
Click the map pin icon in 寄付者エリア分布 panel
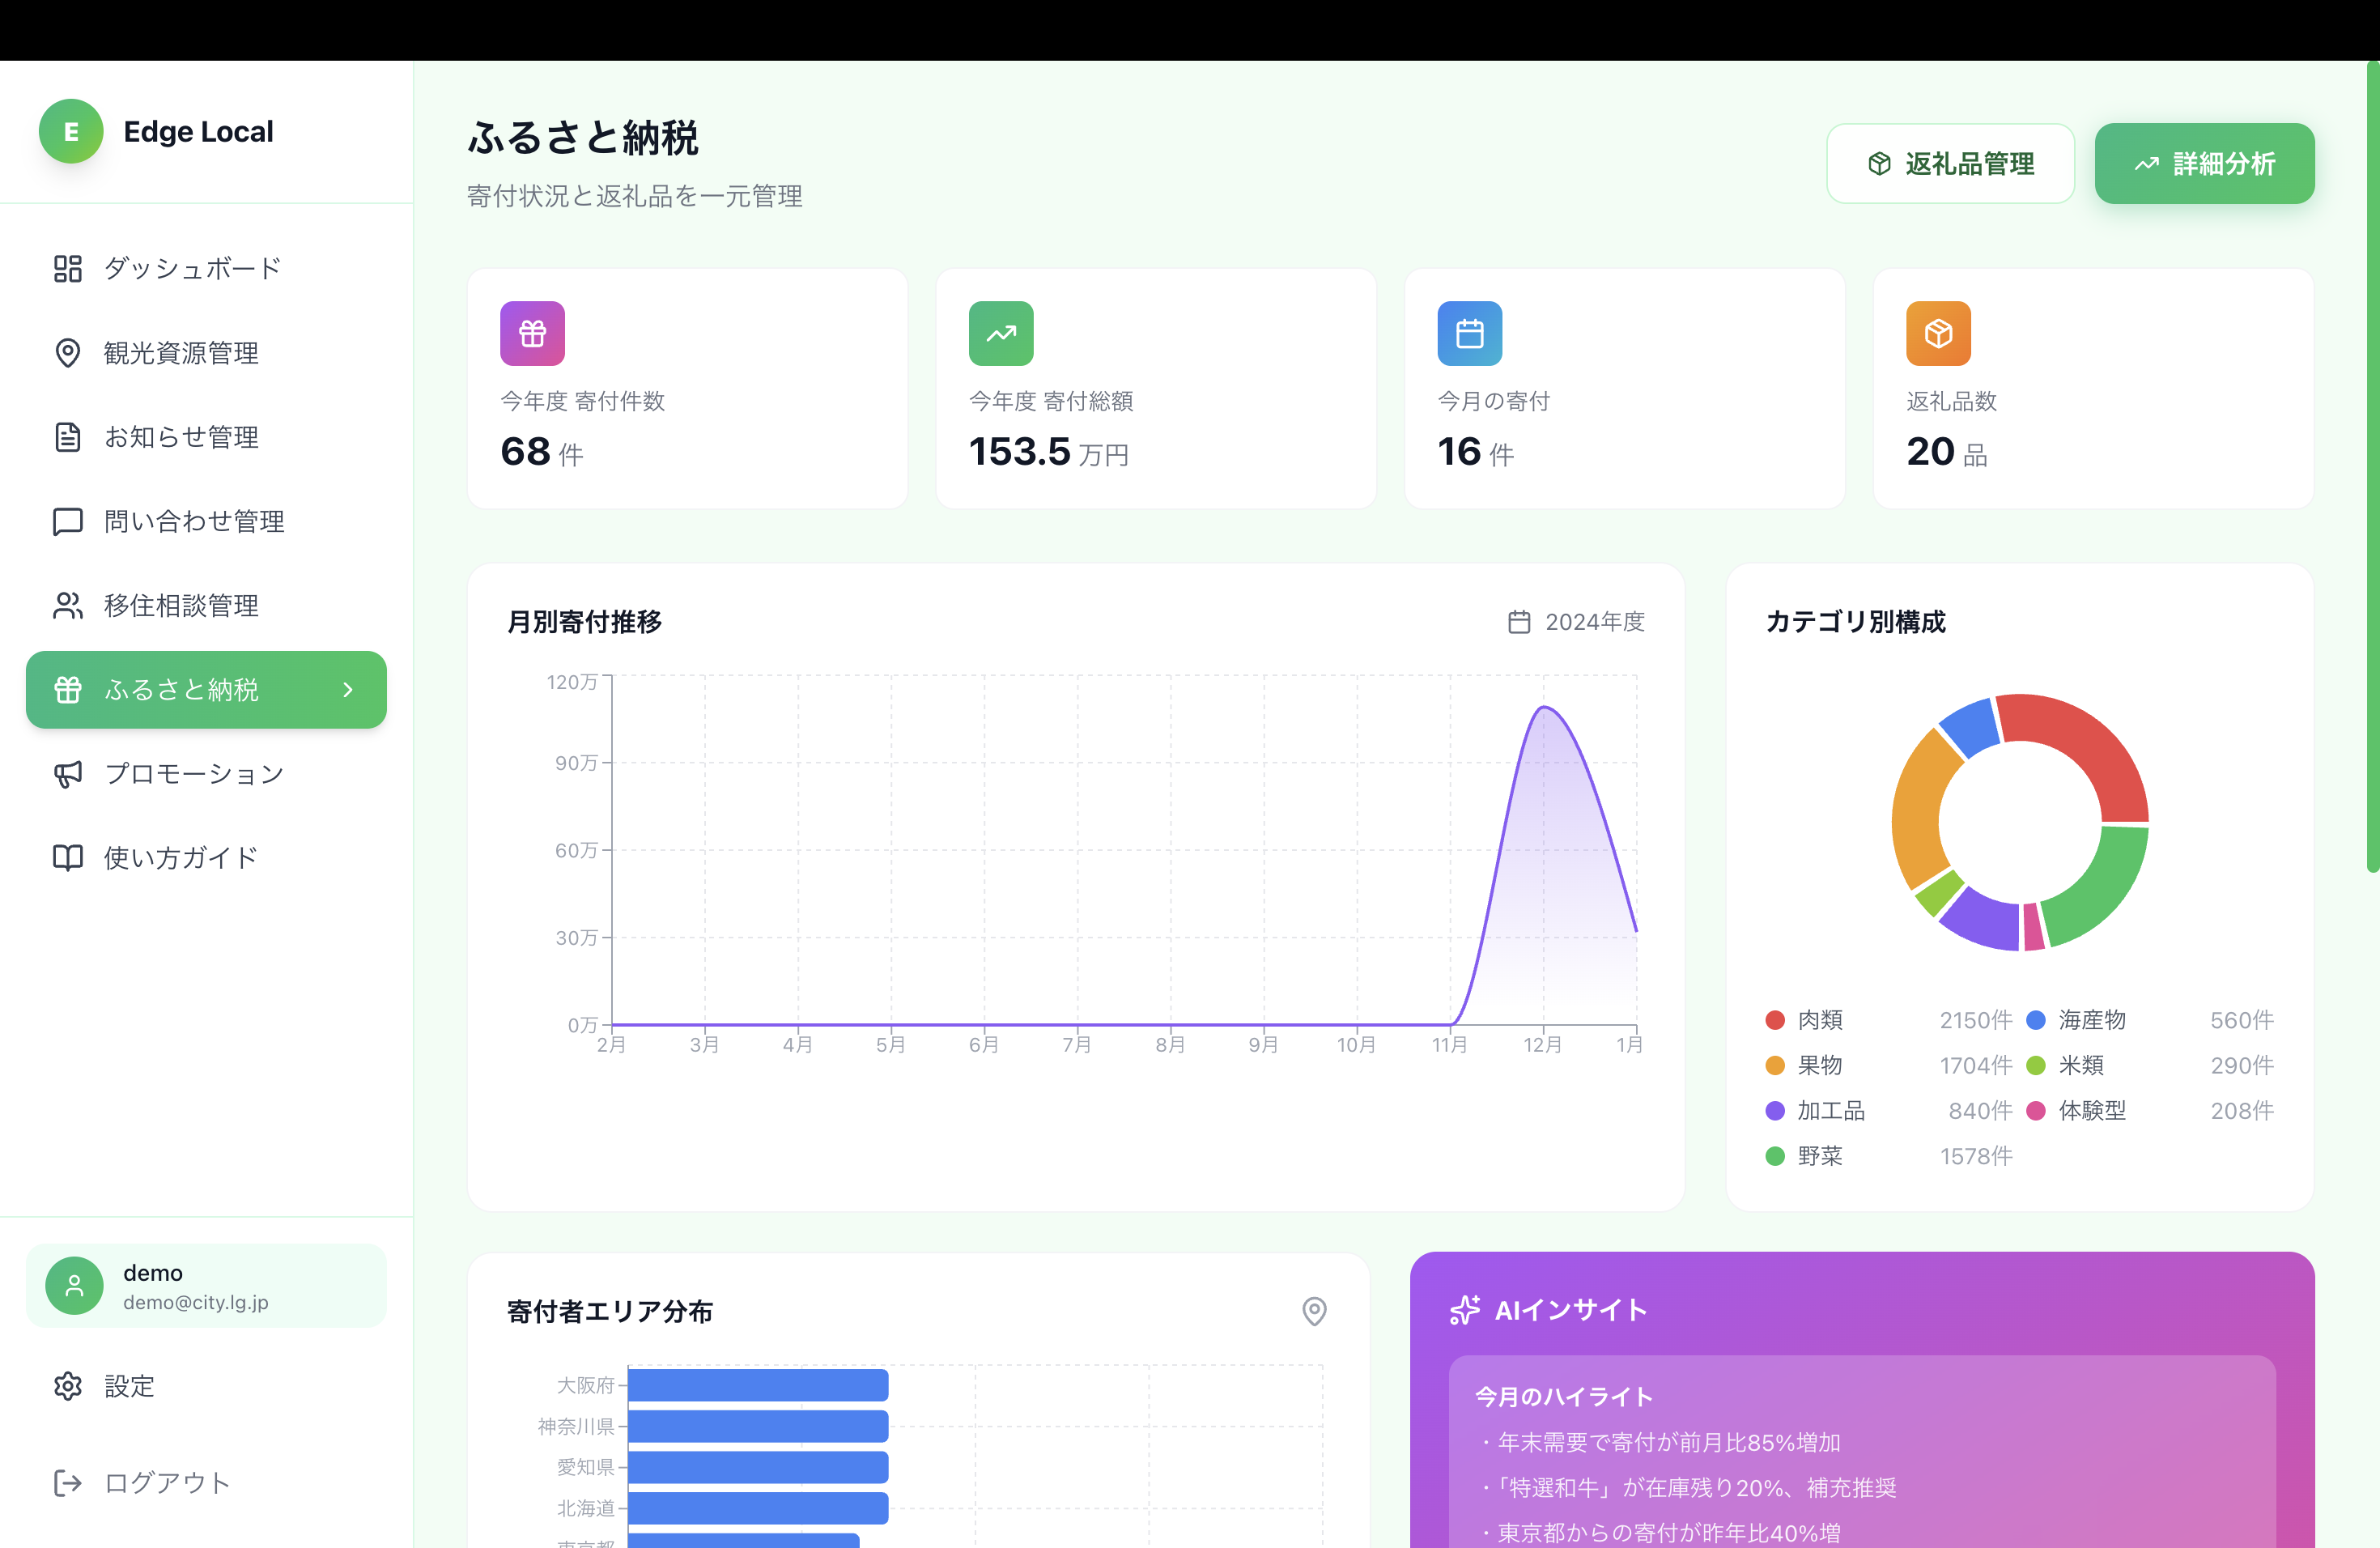[1314, 1310]
